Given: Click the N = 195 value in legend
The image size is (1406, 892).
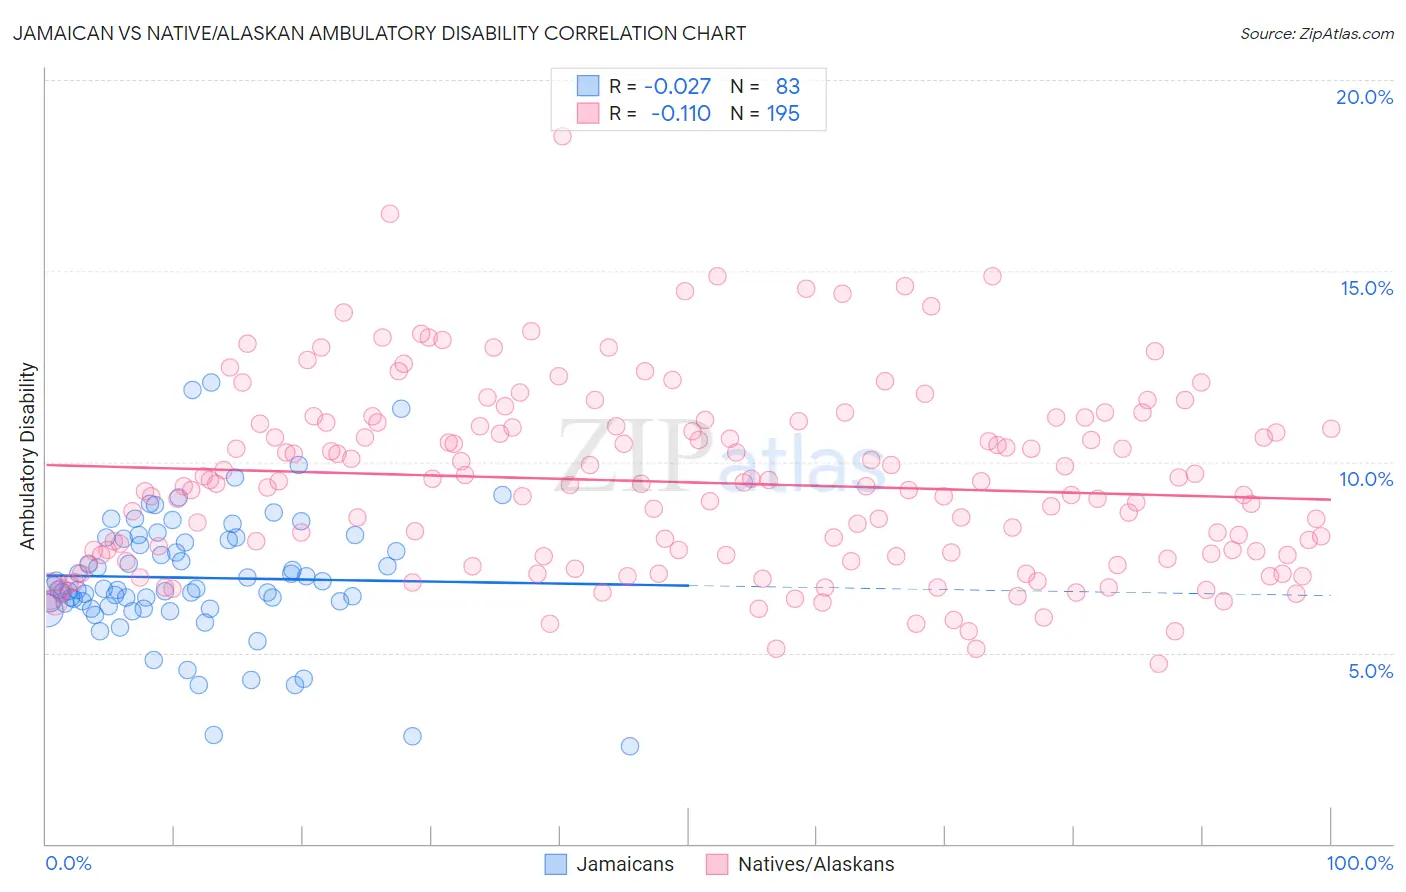Looking at the screenshot, I should (x=765, y=113).
